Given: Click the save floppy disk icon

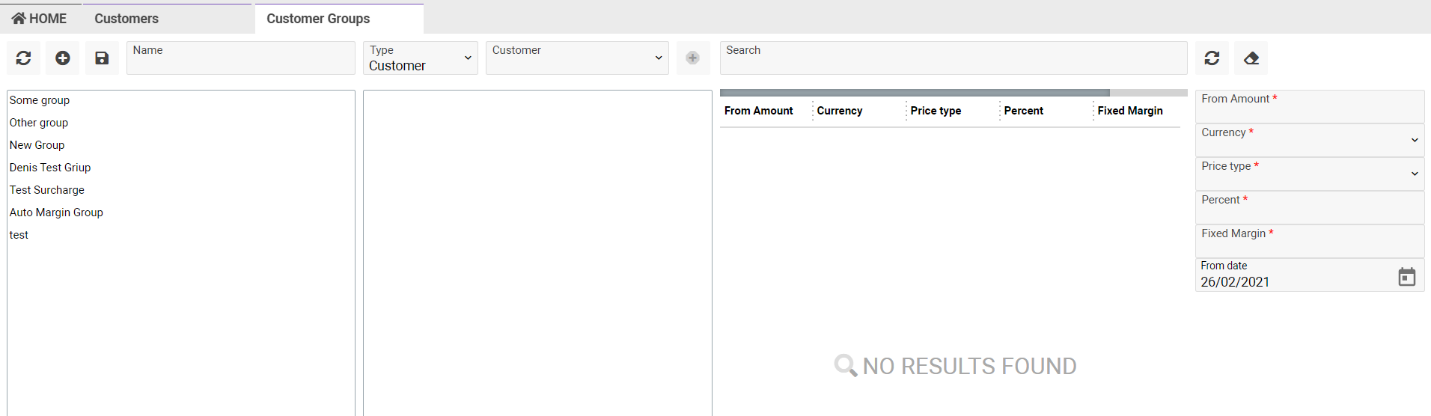Looking at the screenshot, I should click(101, 59).
